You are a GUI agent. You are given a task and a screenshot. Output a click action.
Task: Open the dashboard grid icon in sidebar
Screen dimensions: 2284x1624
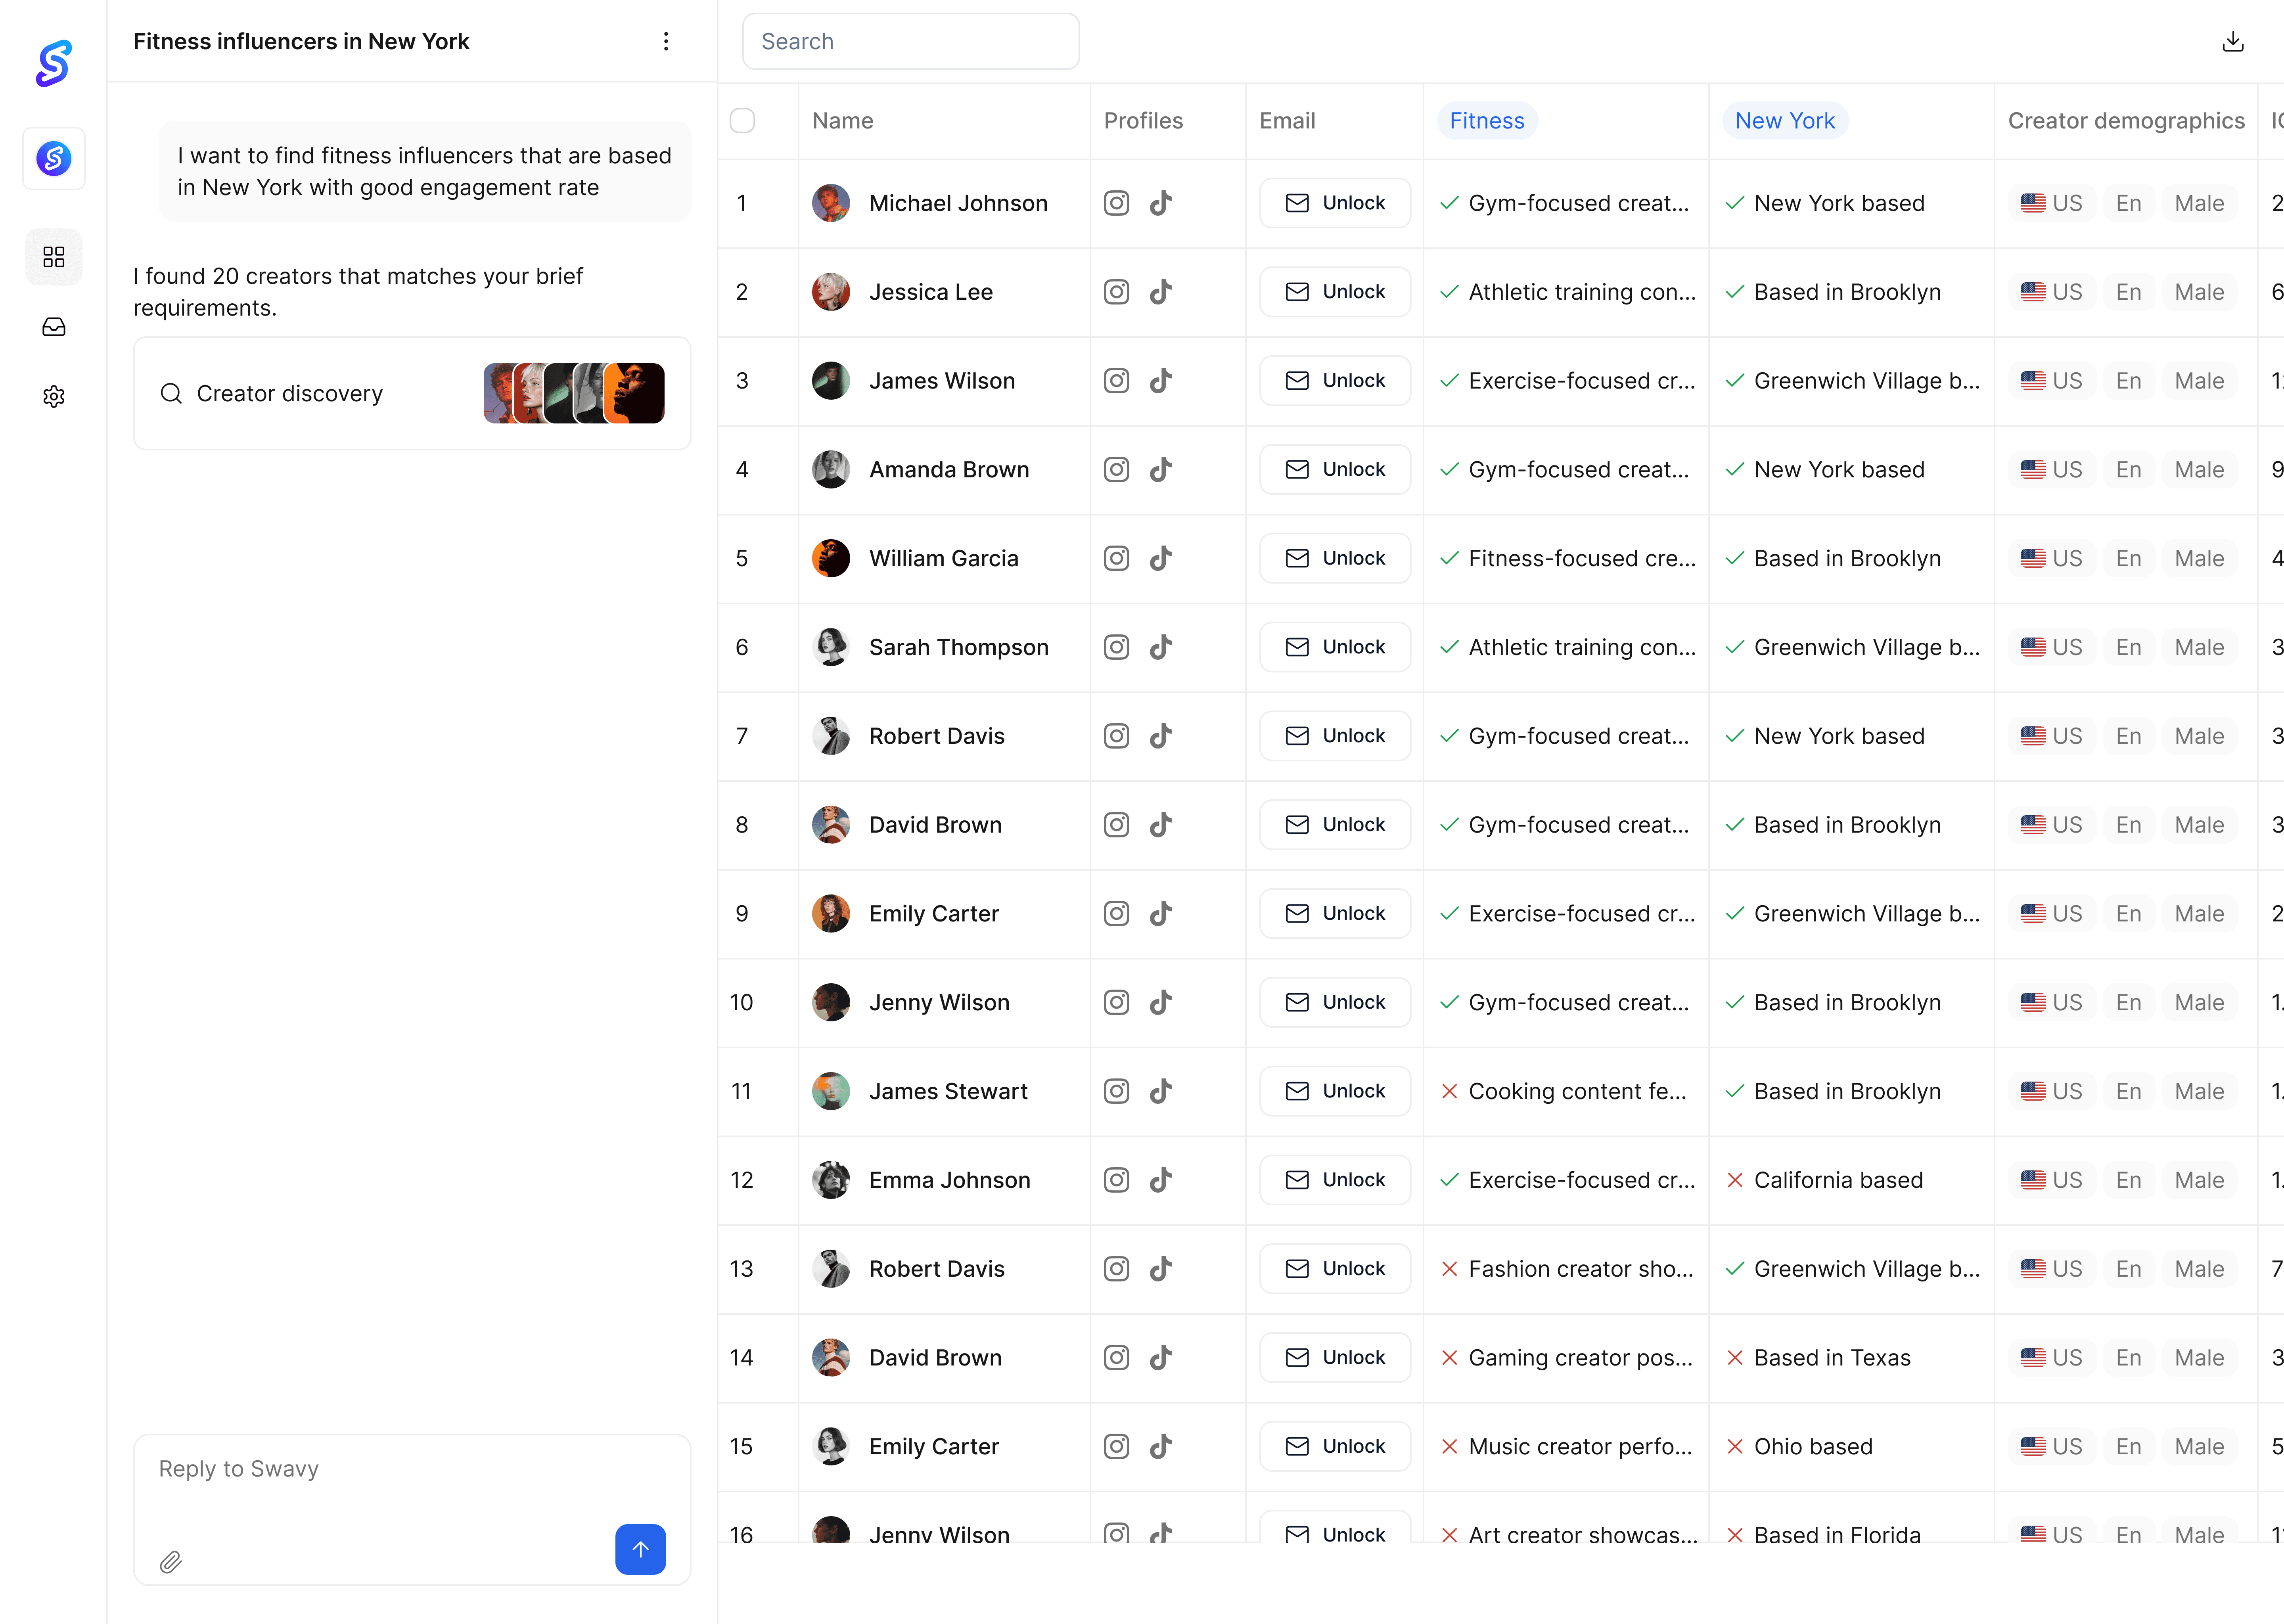pyautogui.click(x=54, y=257)
